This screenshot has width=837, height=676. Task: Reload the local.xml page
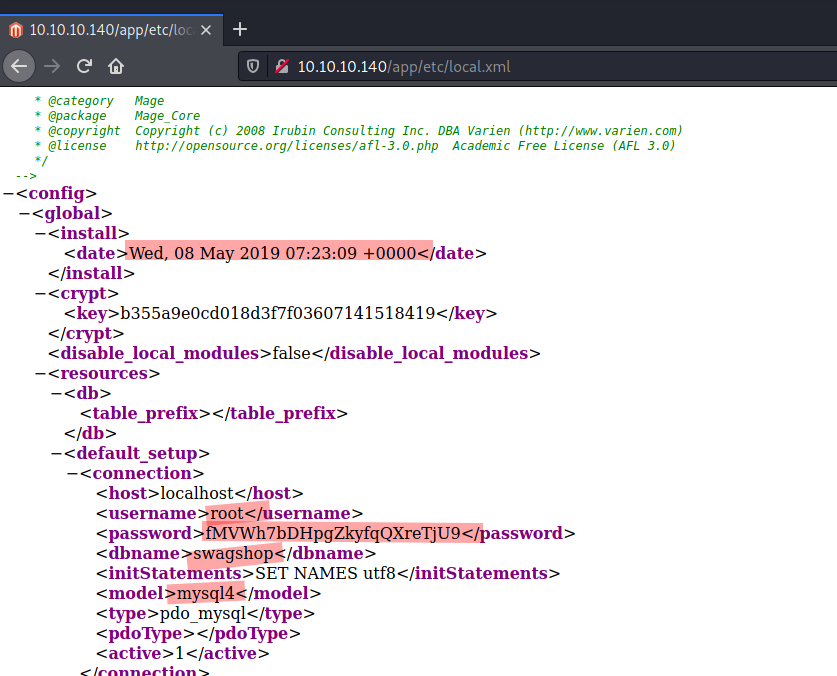(85, 66)
